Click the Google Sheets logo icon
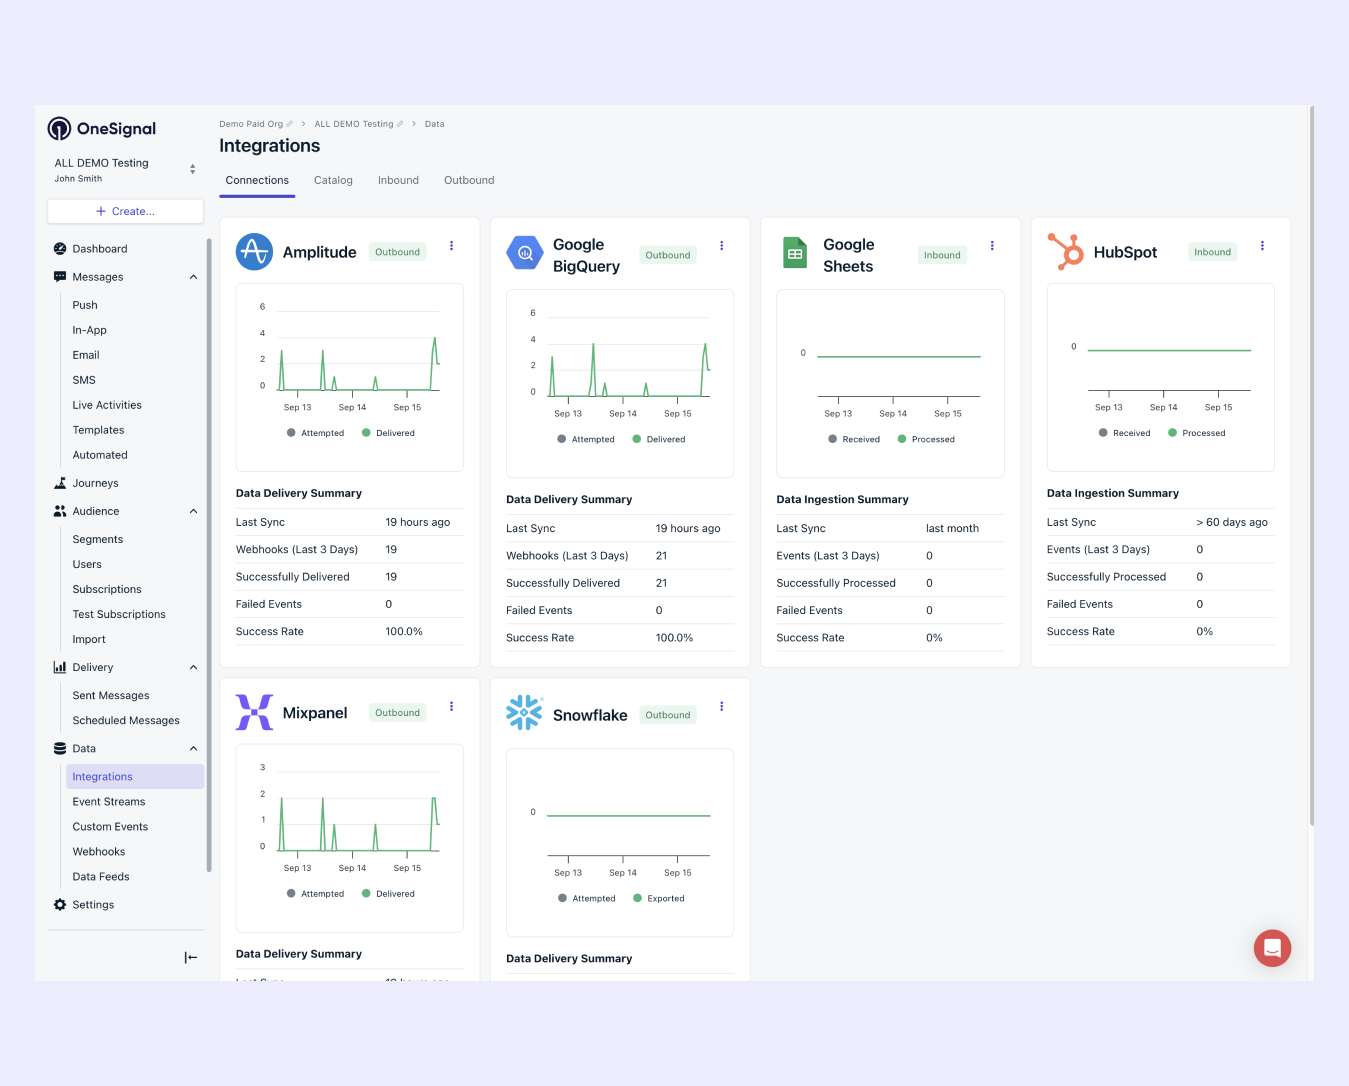The width and height of the screenshot is (1349, 1086). click(795, 254)
